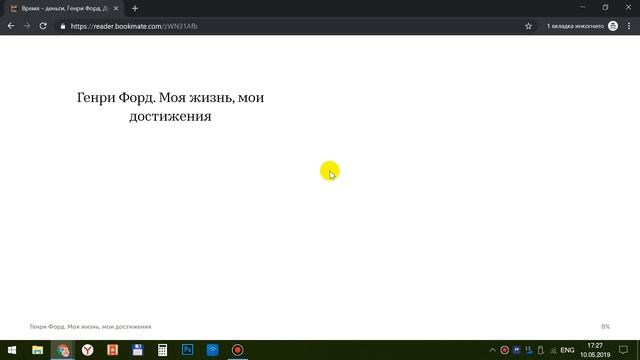
Task: Bookmark this page with the star
Action: [x=528, y=26]
